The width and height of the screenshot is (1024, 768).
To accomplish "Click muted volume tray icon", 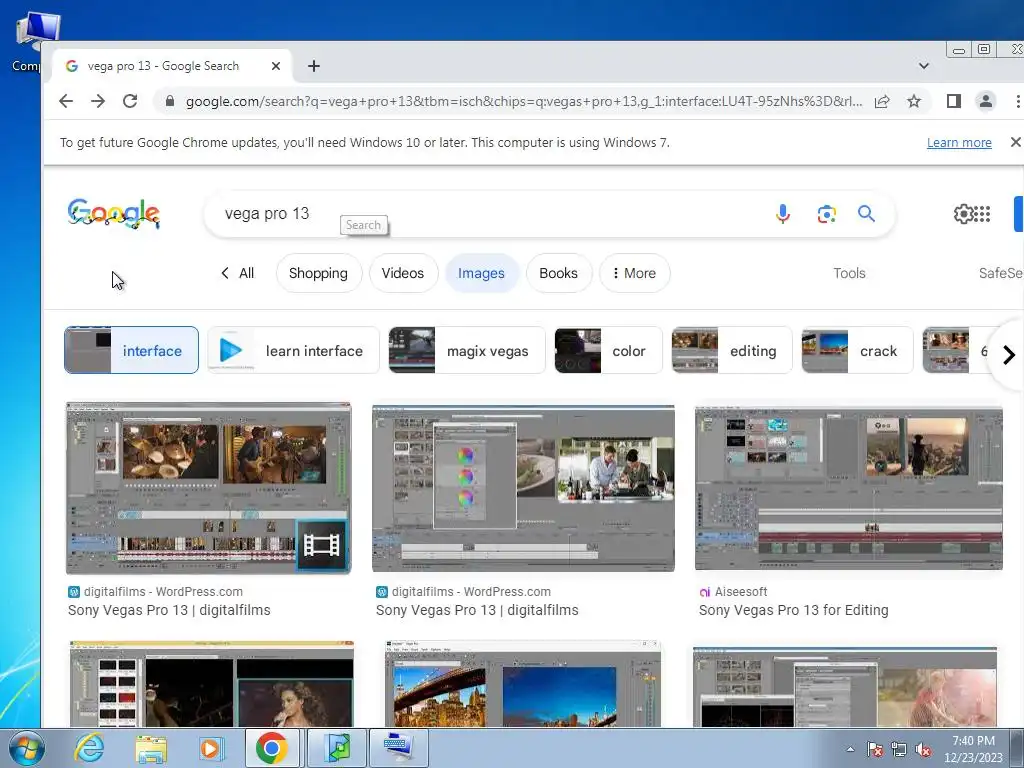I will [923, 750].
